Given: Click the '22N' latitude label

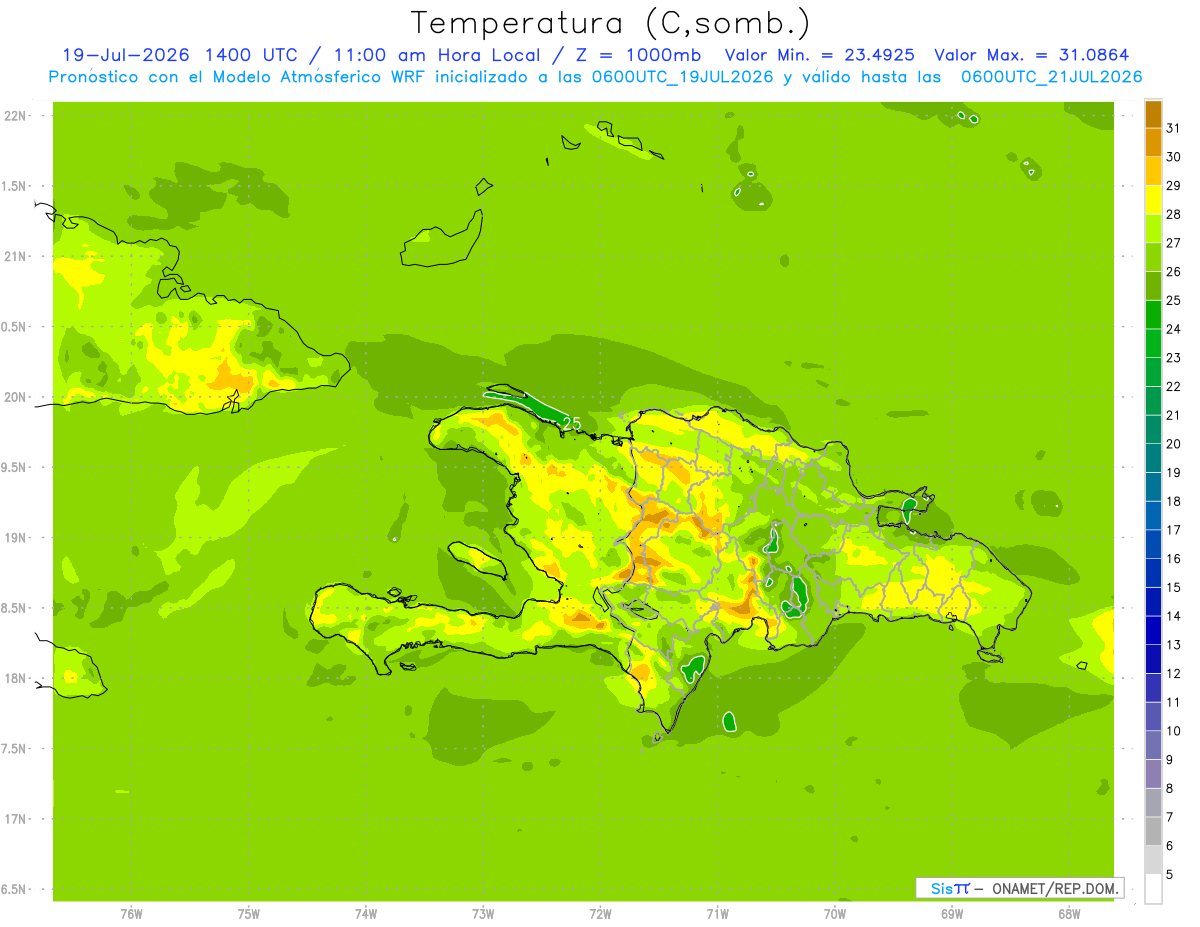Looking at the screenshot, I should pyautogui.click(x=15, y=115).
